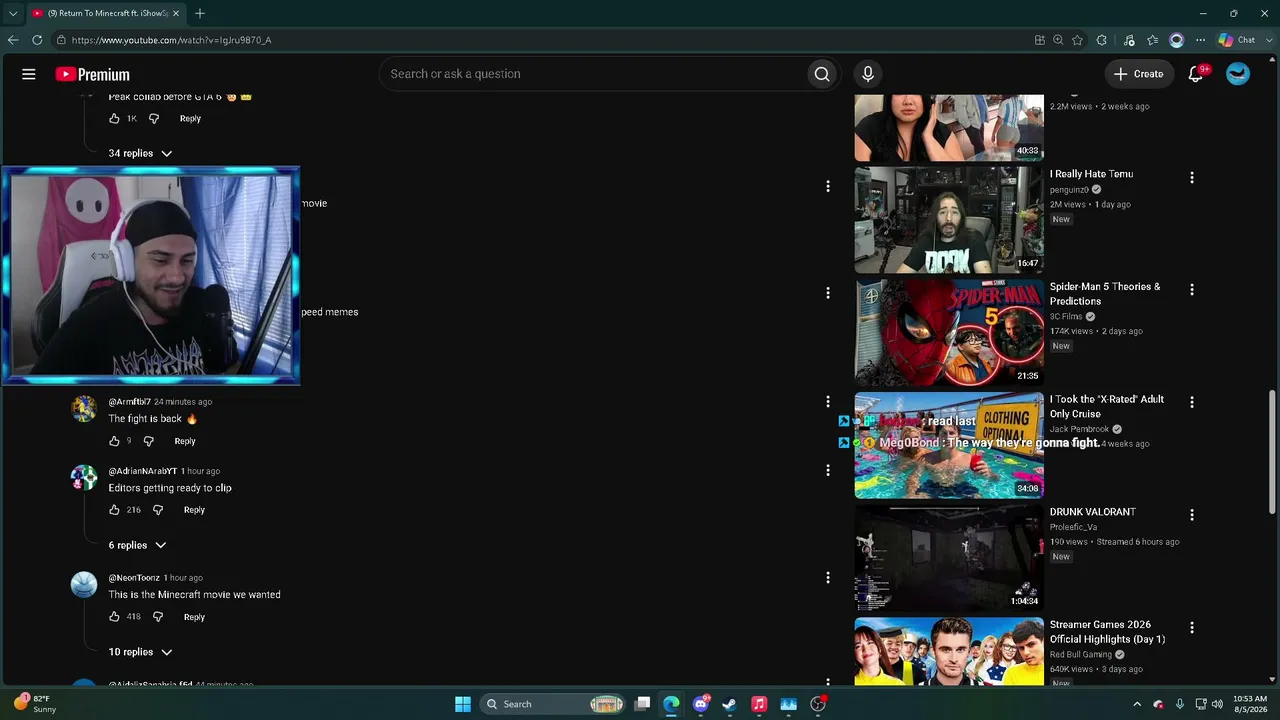The width and height of the screenshot is (1280, 720).
Task: Click the Create button
Action: (x=1138, y=74)
